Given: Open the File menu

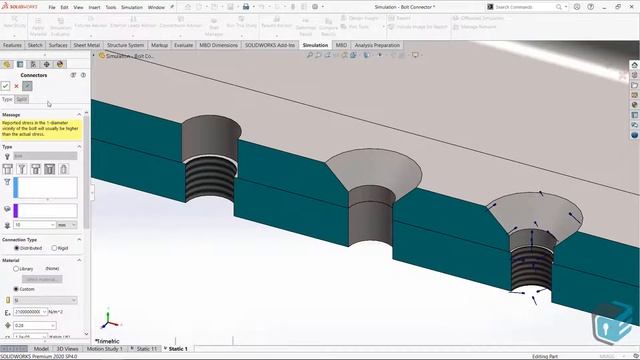Looking at the screenshot, I should point(52,7).
